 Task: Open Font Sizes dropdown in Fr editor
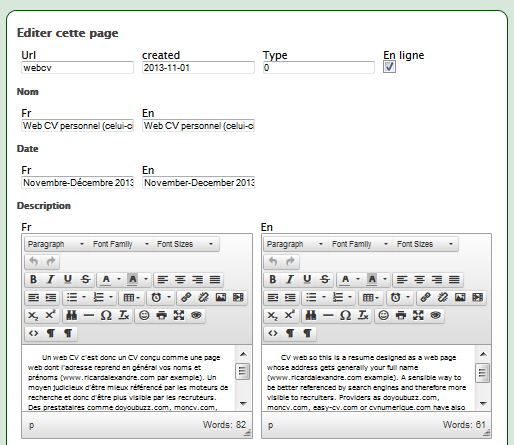click(x=185, y=244)
